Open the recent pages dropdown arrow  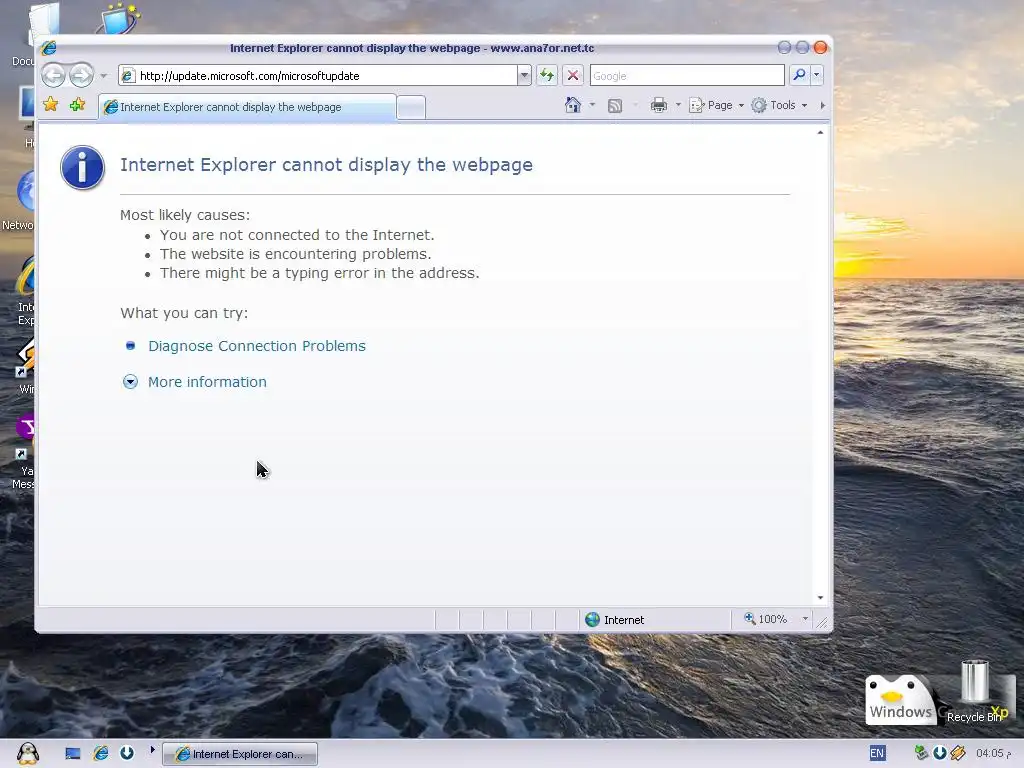pyautogui.click(x=104, y=76)
